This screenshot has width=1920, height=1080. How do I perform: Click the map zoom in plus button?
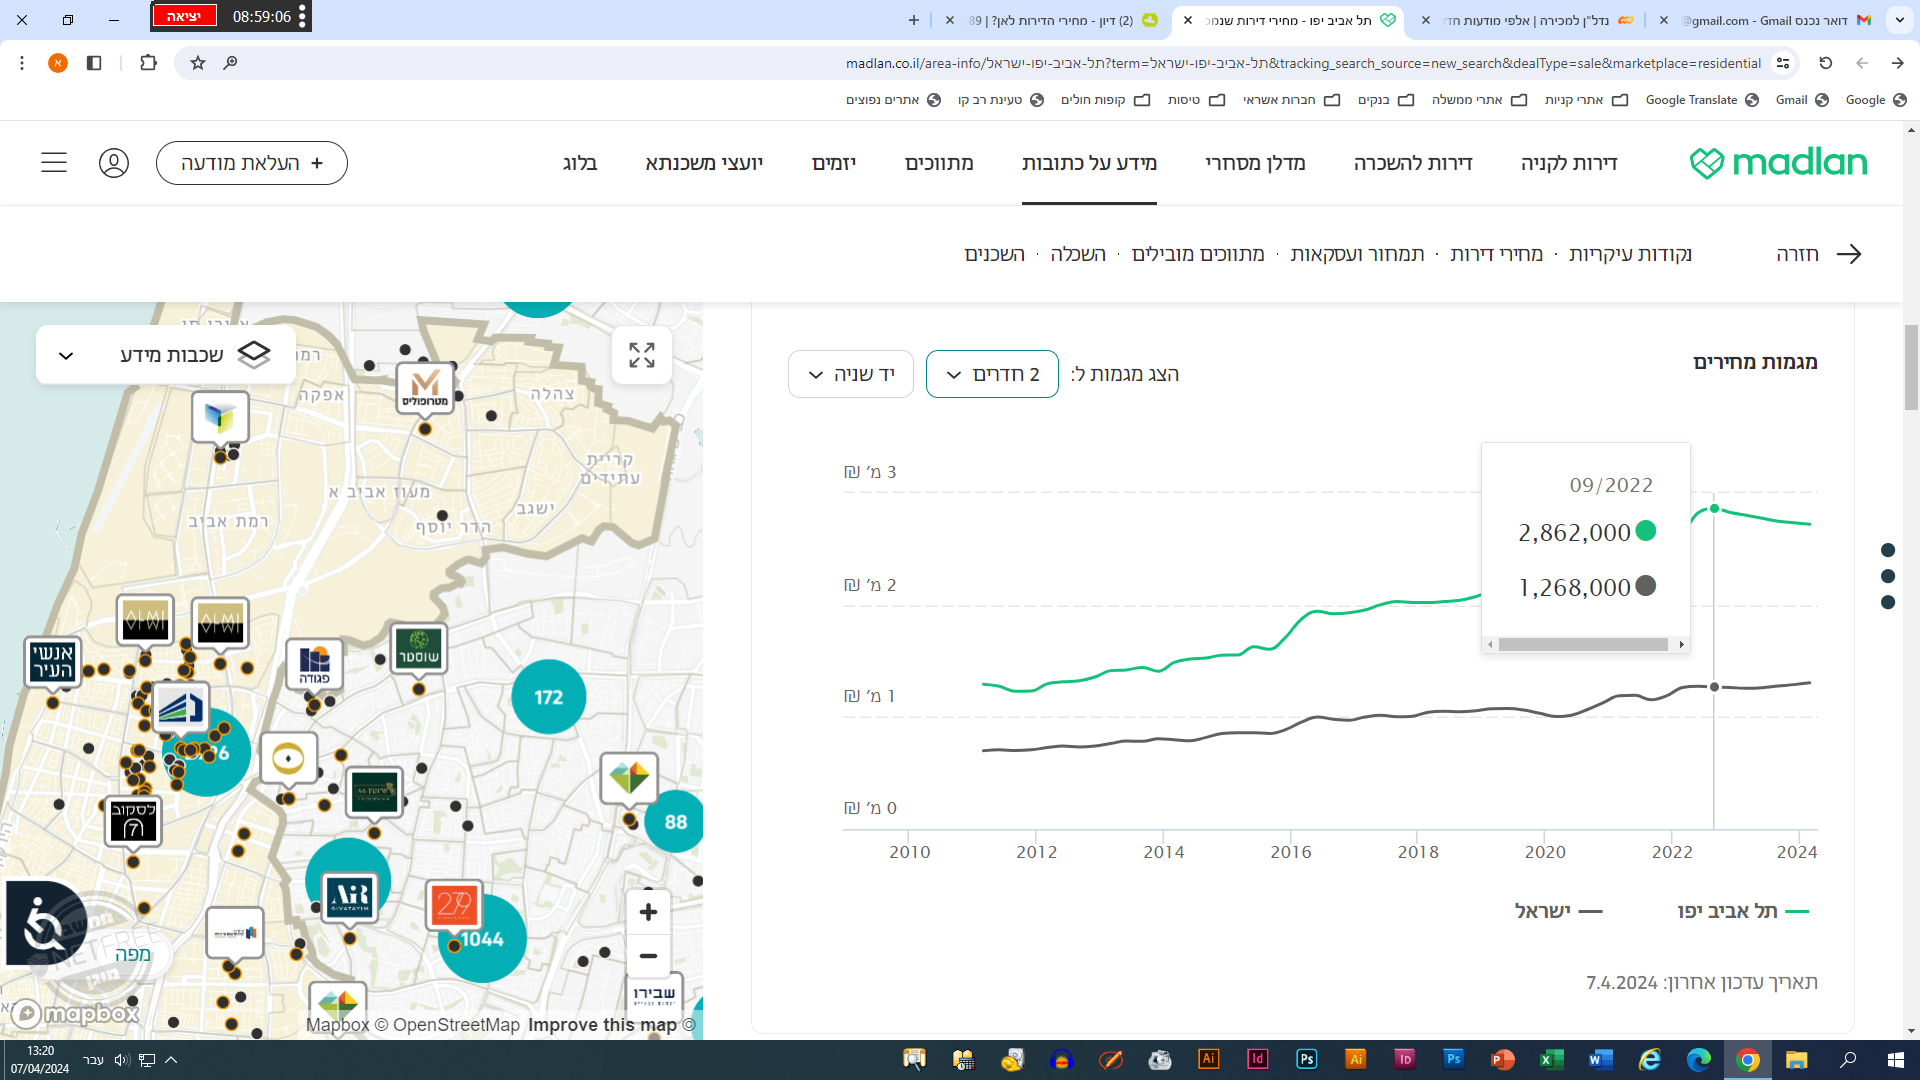click(648, 912)
